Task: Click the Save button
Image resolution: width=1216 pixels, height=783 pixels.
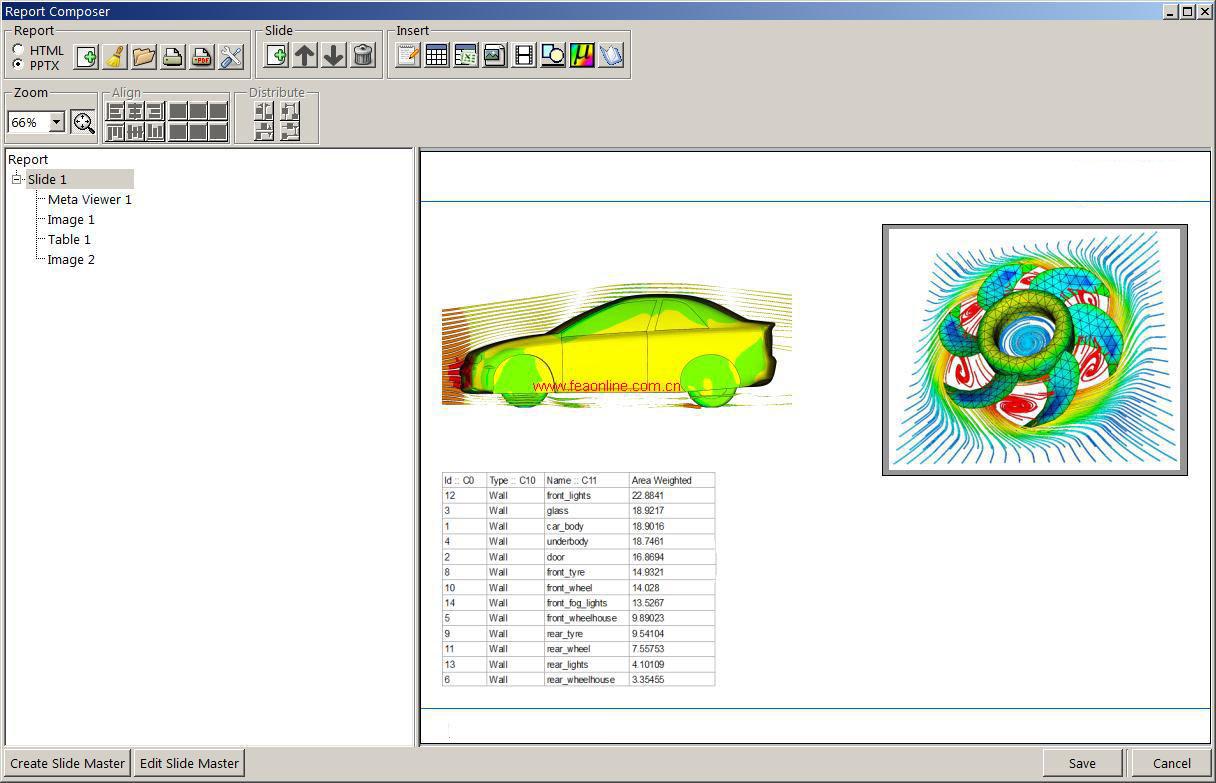Action: point(1082,763)
